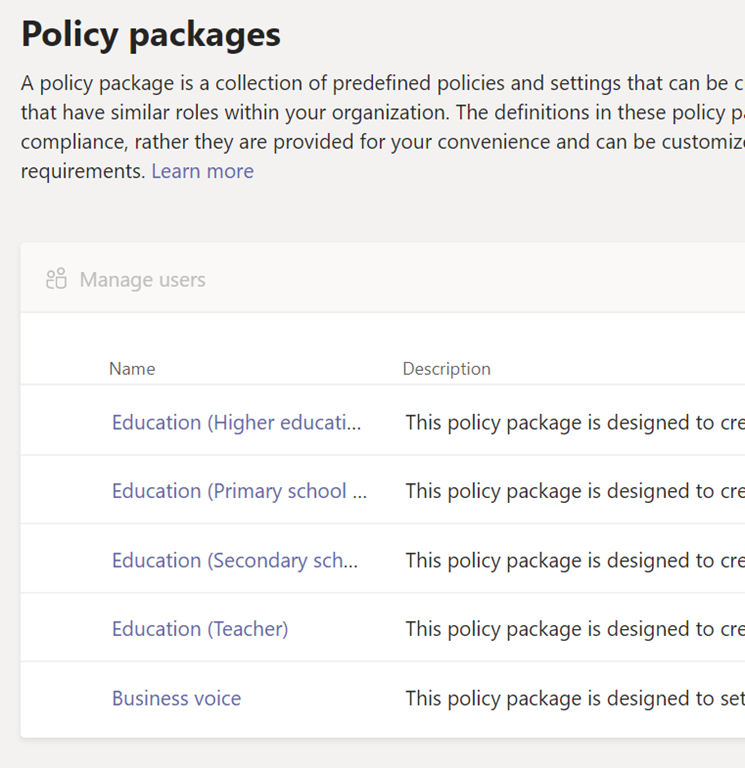The width and height of the screenshot is (745, 768).
Task: Click the Business voice description text
Action: coord(574,698)
